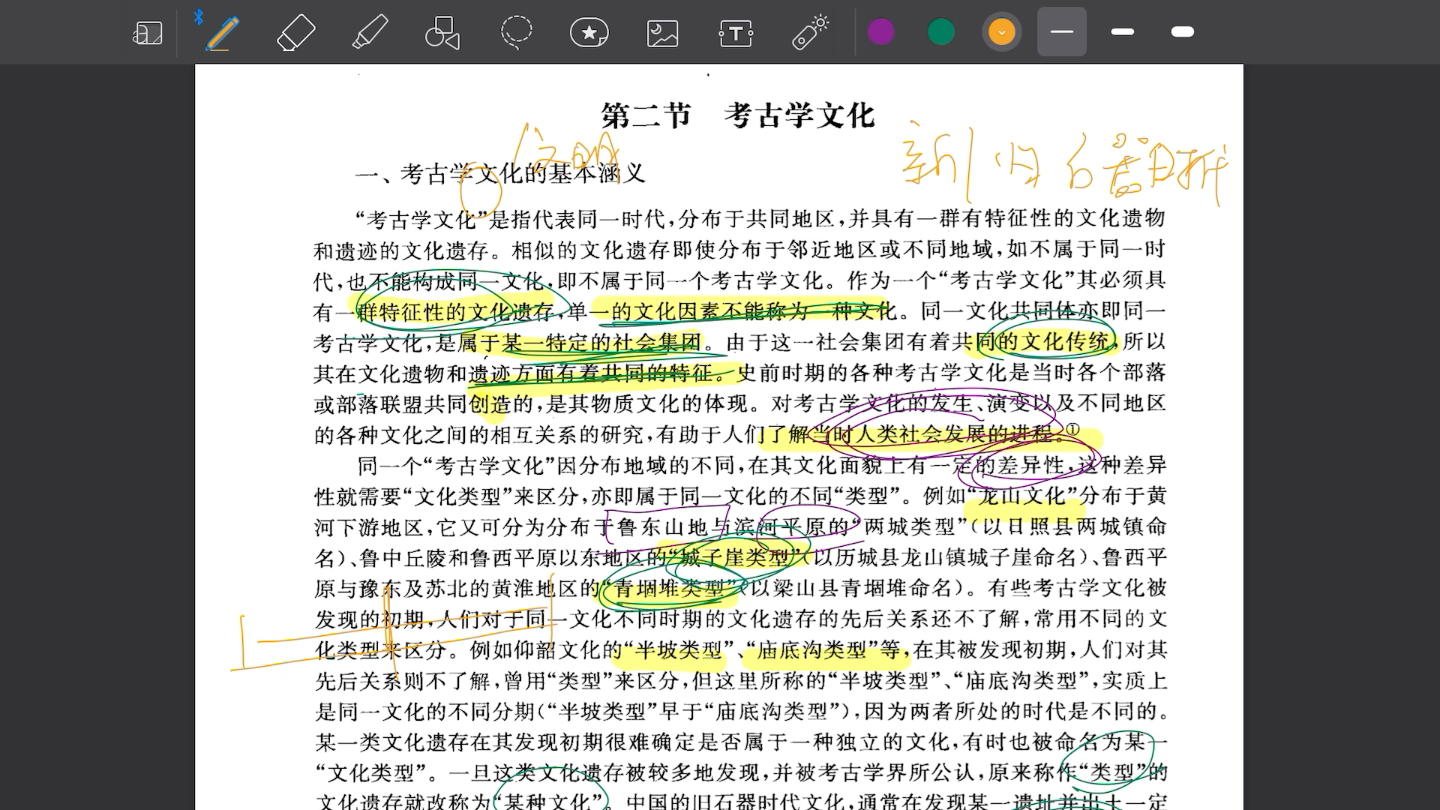
Task: Select the Eraser tool
Action: pos(296,32)
